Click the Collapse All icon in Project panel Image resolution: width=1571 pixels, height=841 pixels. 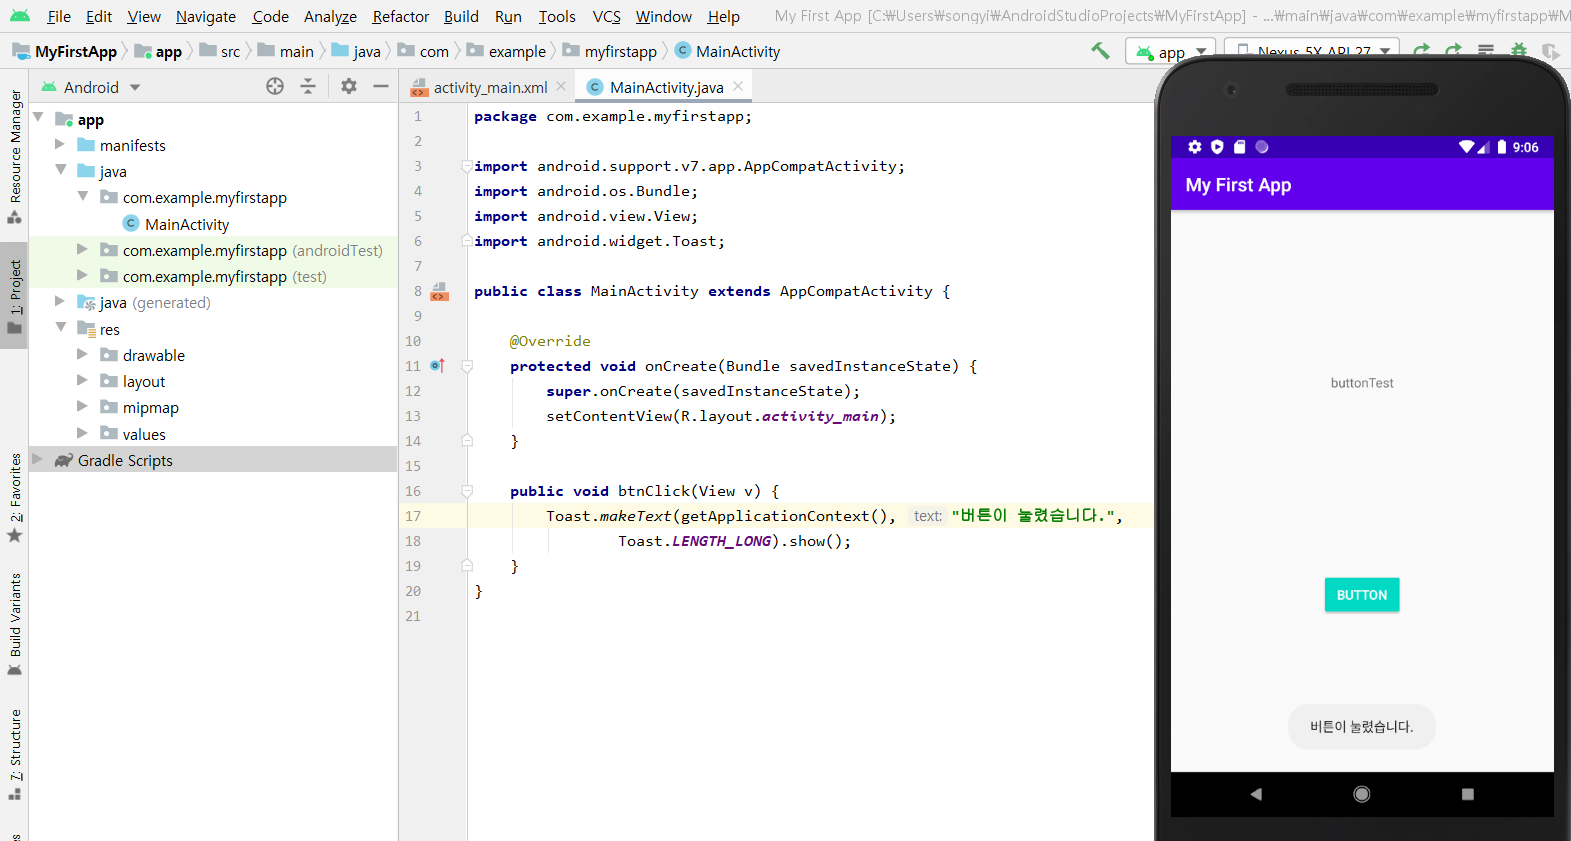click(x=308, y=87)
